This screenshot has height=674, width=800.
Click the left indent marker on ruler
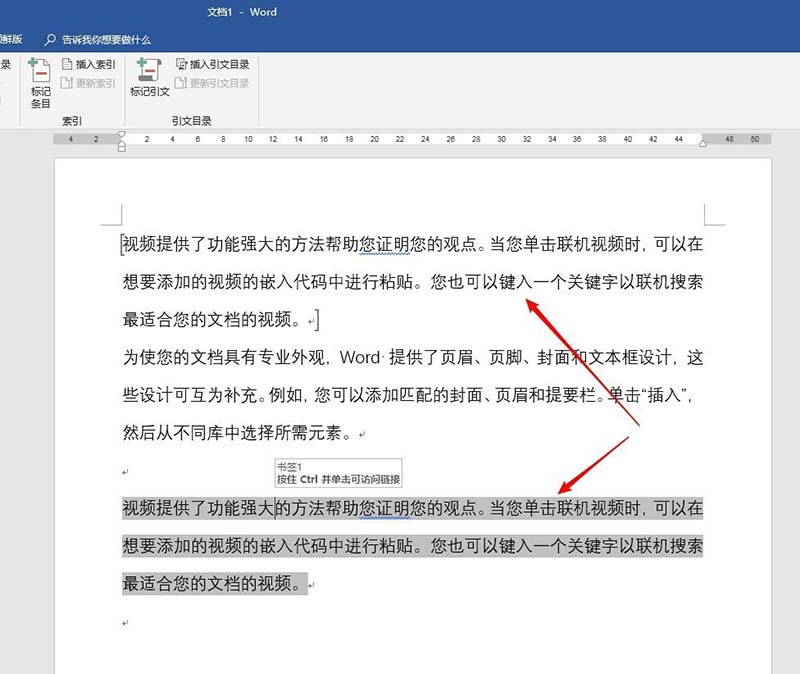click(122, 147)
